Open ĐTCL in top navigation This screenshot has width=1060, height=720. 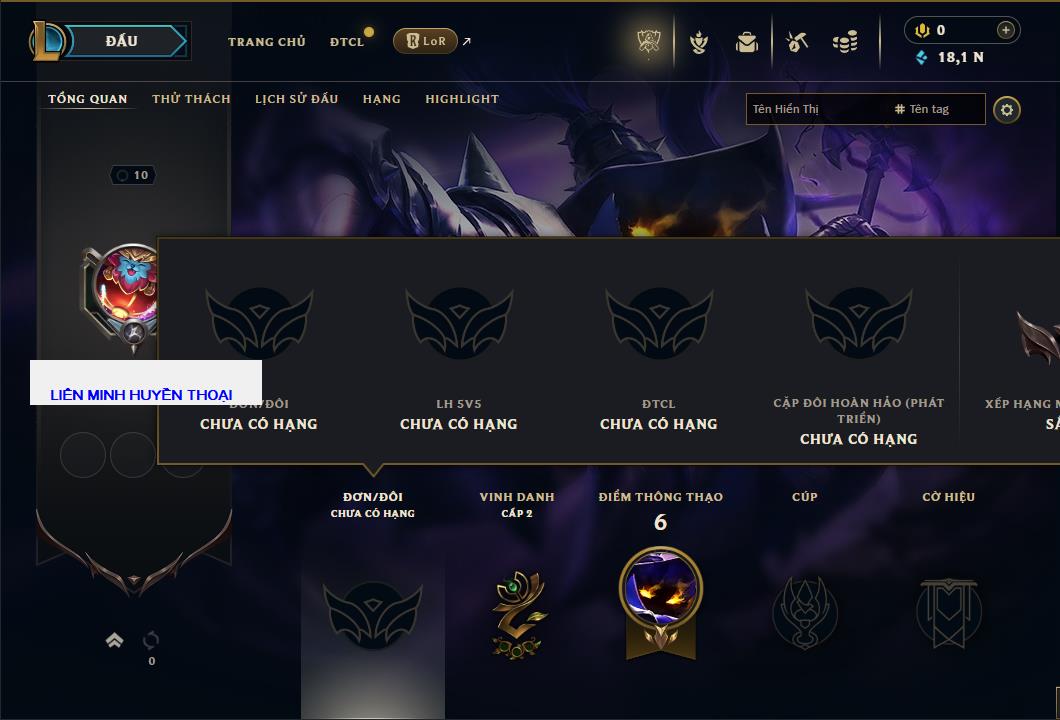coord(347,42)
